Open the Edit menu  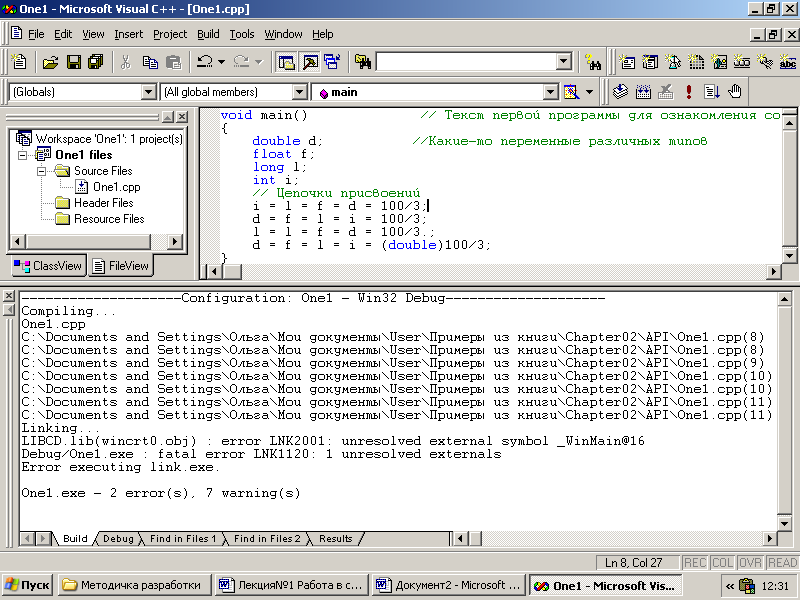tap(63, 34)
